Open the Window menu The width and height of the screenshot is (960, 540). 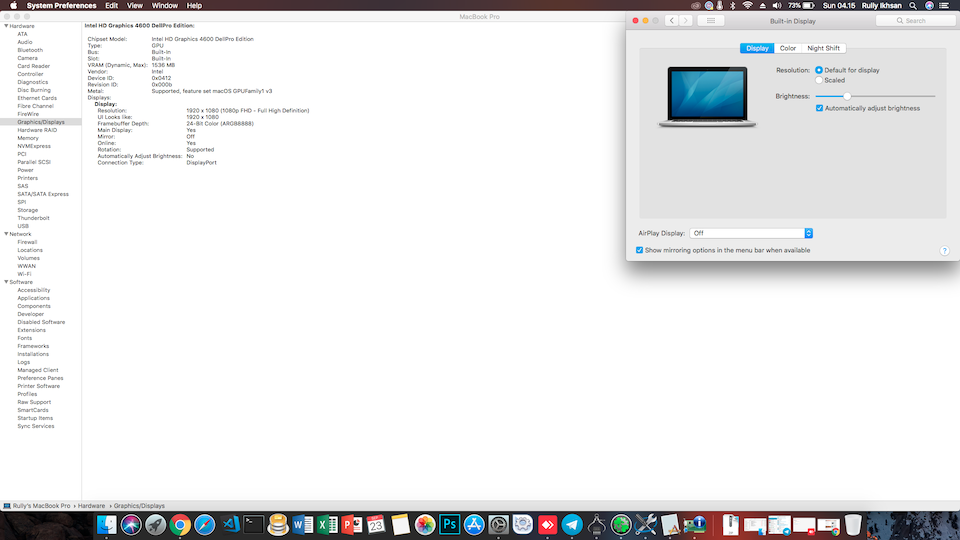point(165,6)
